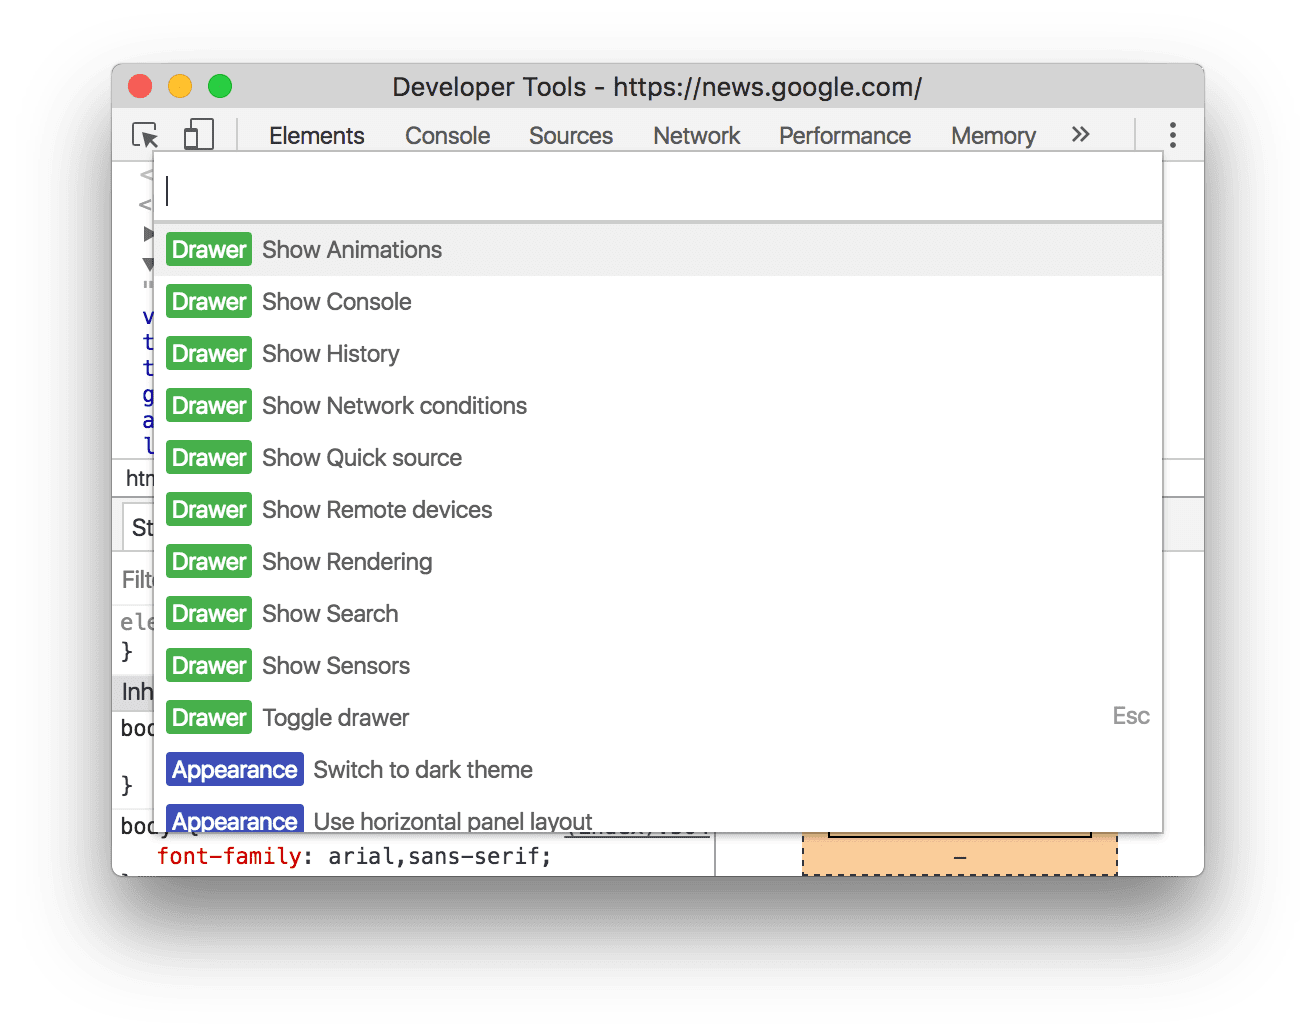Open the hidden panels chevron menu
Image resolution: width=1316 pixels, height=1036 pixels.
pos(1080,133)
